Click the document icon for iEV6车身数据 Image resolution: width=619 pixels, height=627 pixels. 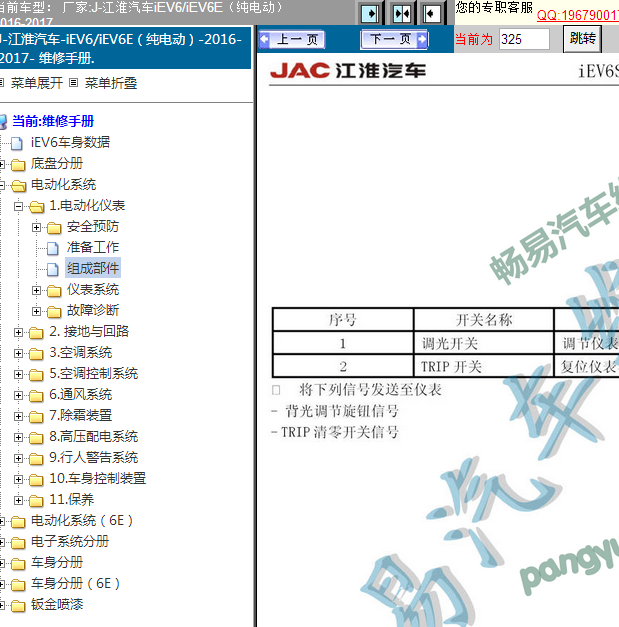coord(17,143)
